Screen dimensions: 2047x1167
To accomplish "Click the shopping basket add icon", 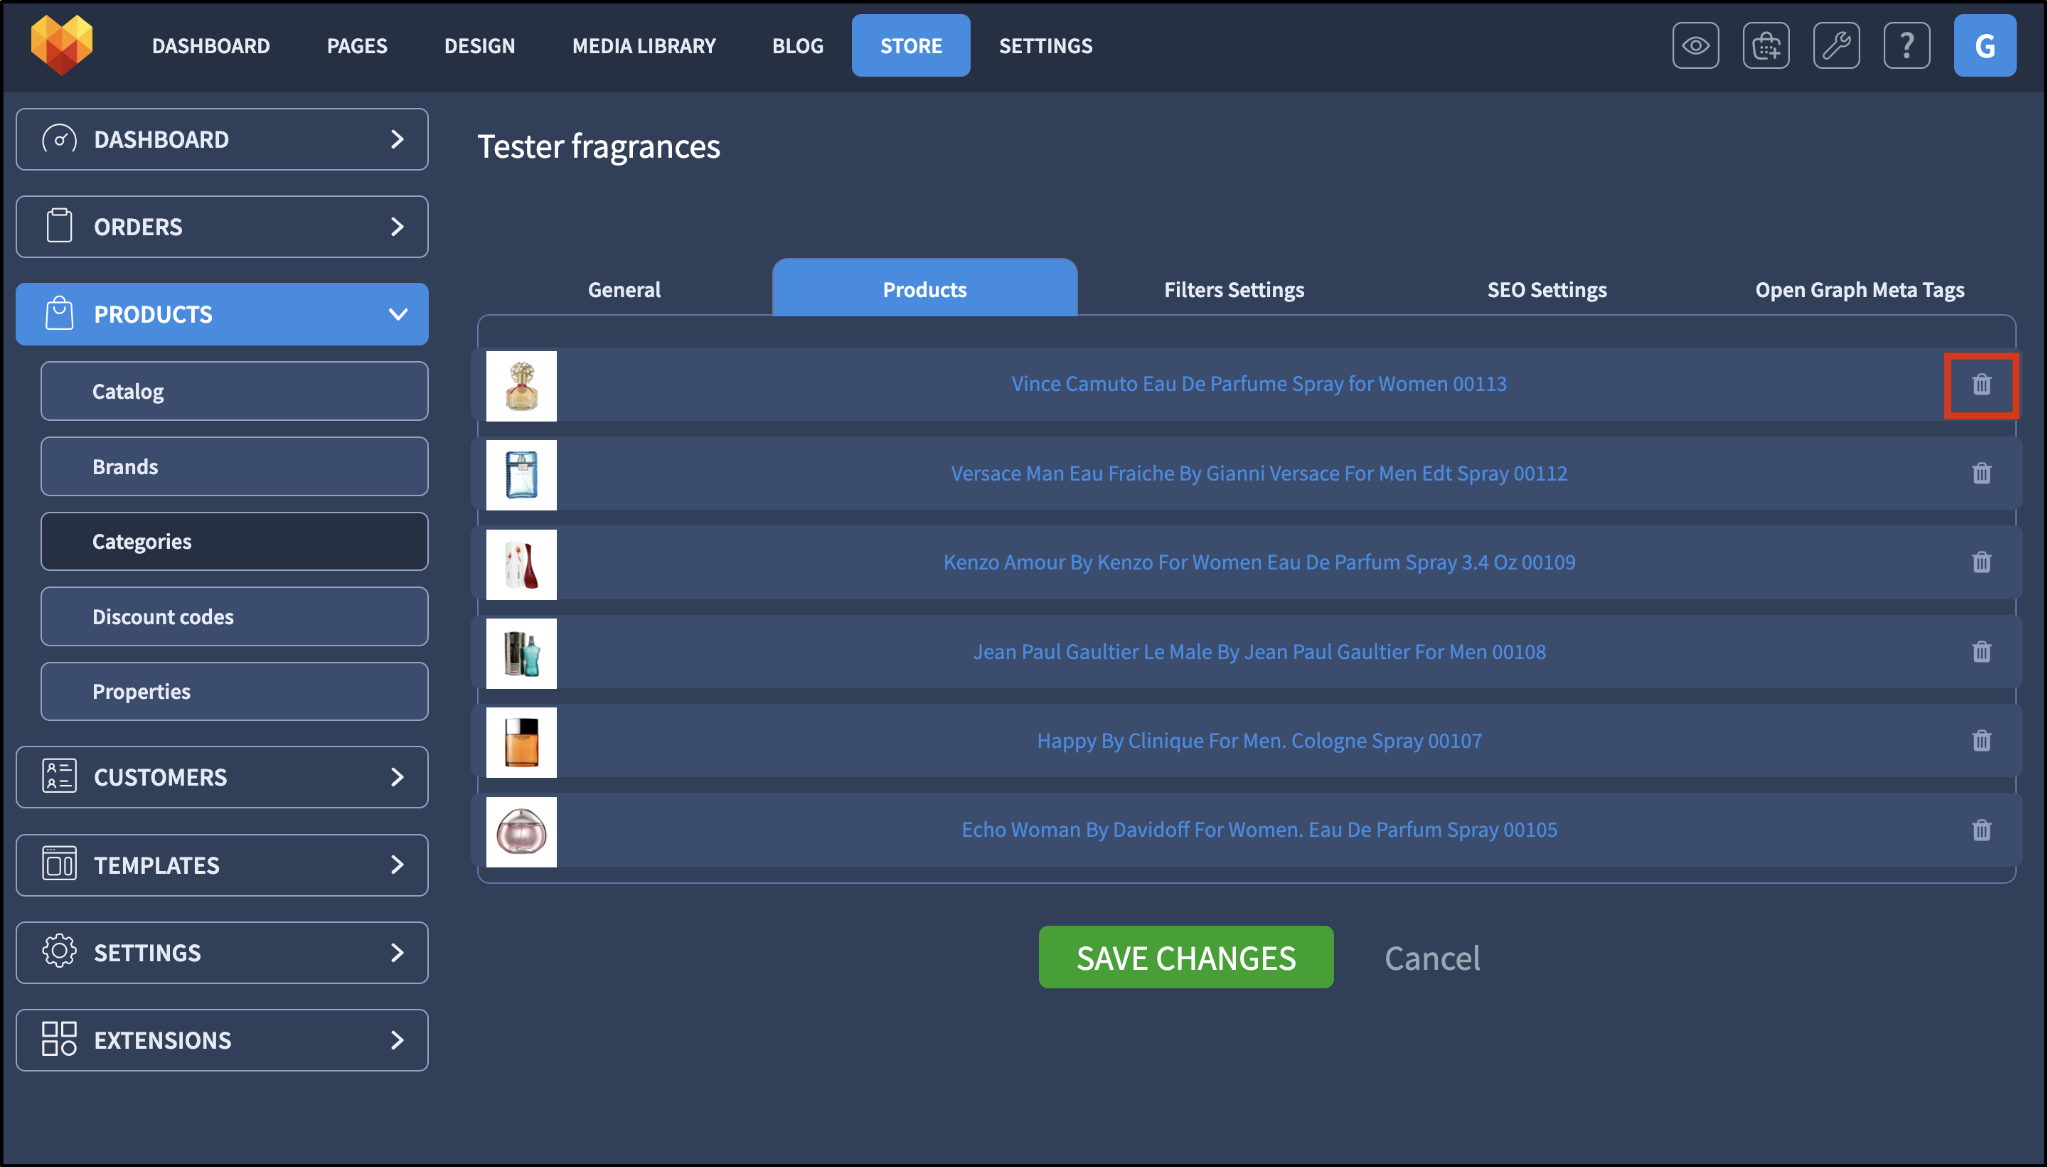I will pos(1766,45).
